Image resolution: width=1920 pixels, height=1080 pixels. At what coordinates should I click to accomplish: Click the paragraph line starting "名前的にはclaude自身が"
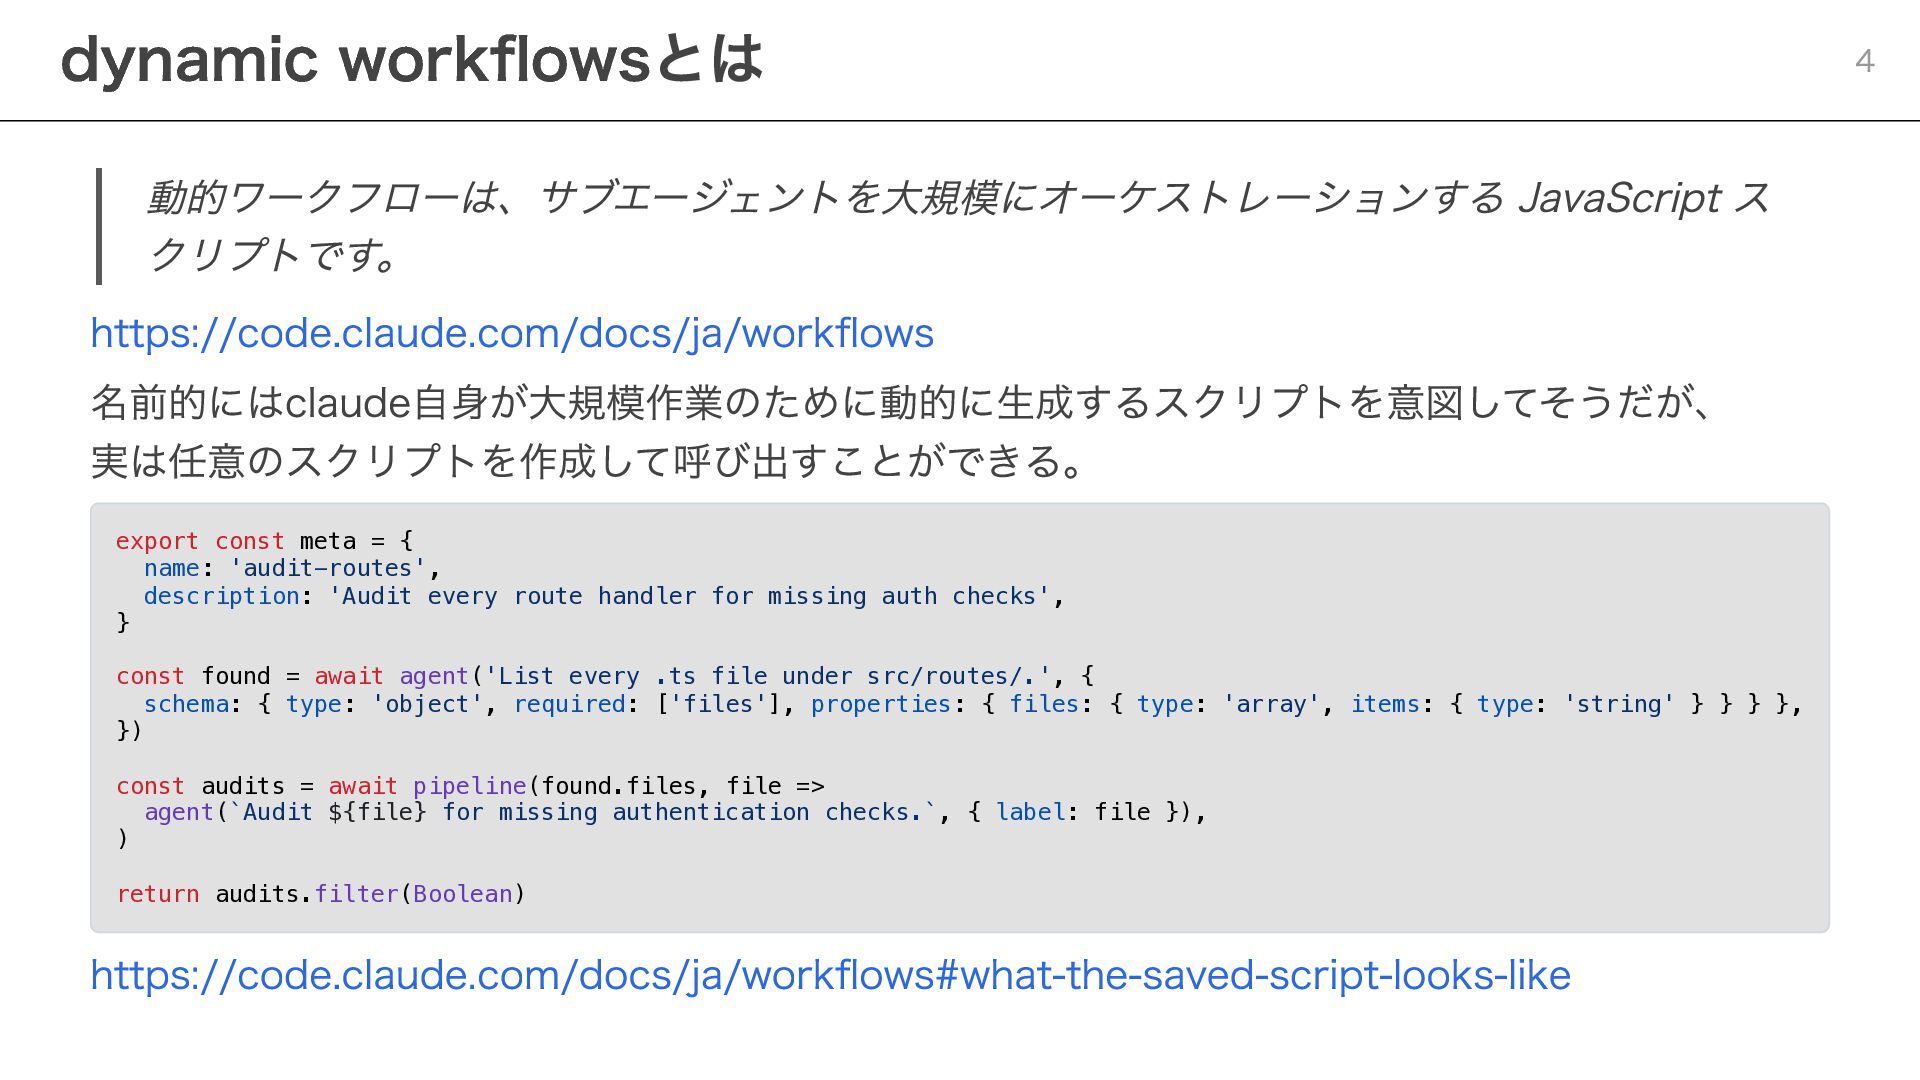pos(902,402)
